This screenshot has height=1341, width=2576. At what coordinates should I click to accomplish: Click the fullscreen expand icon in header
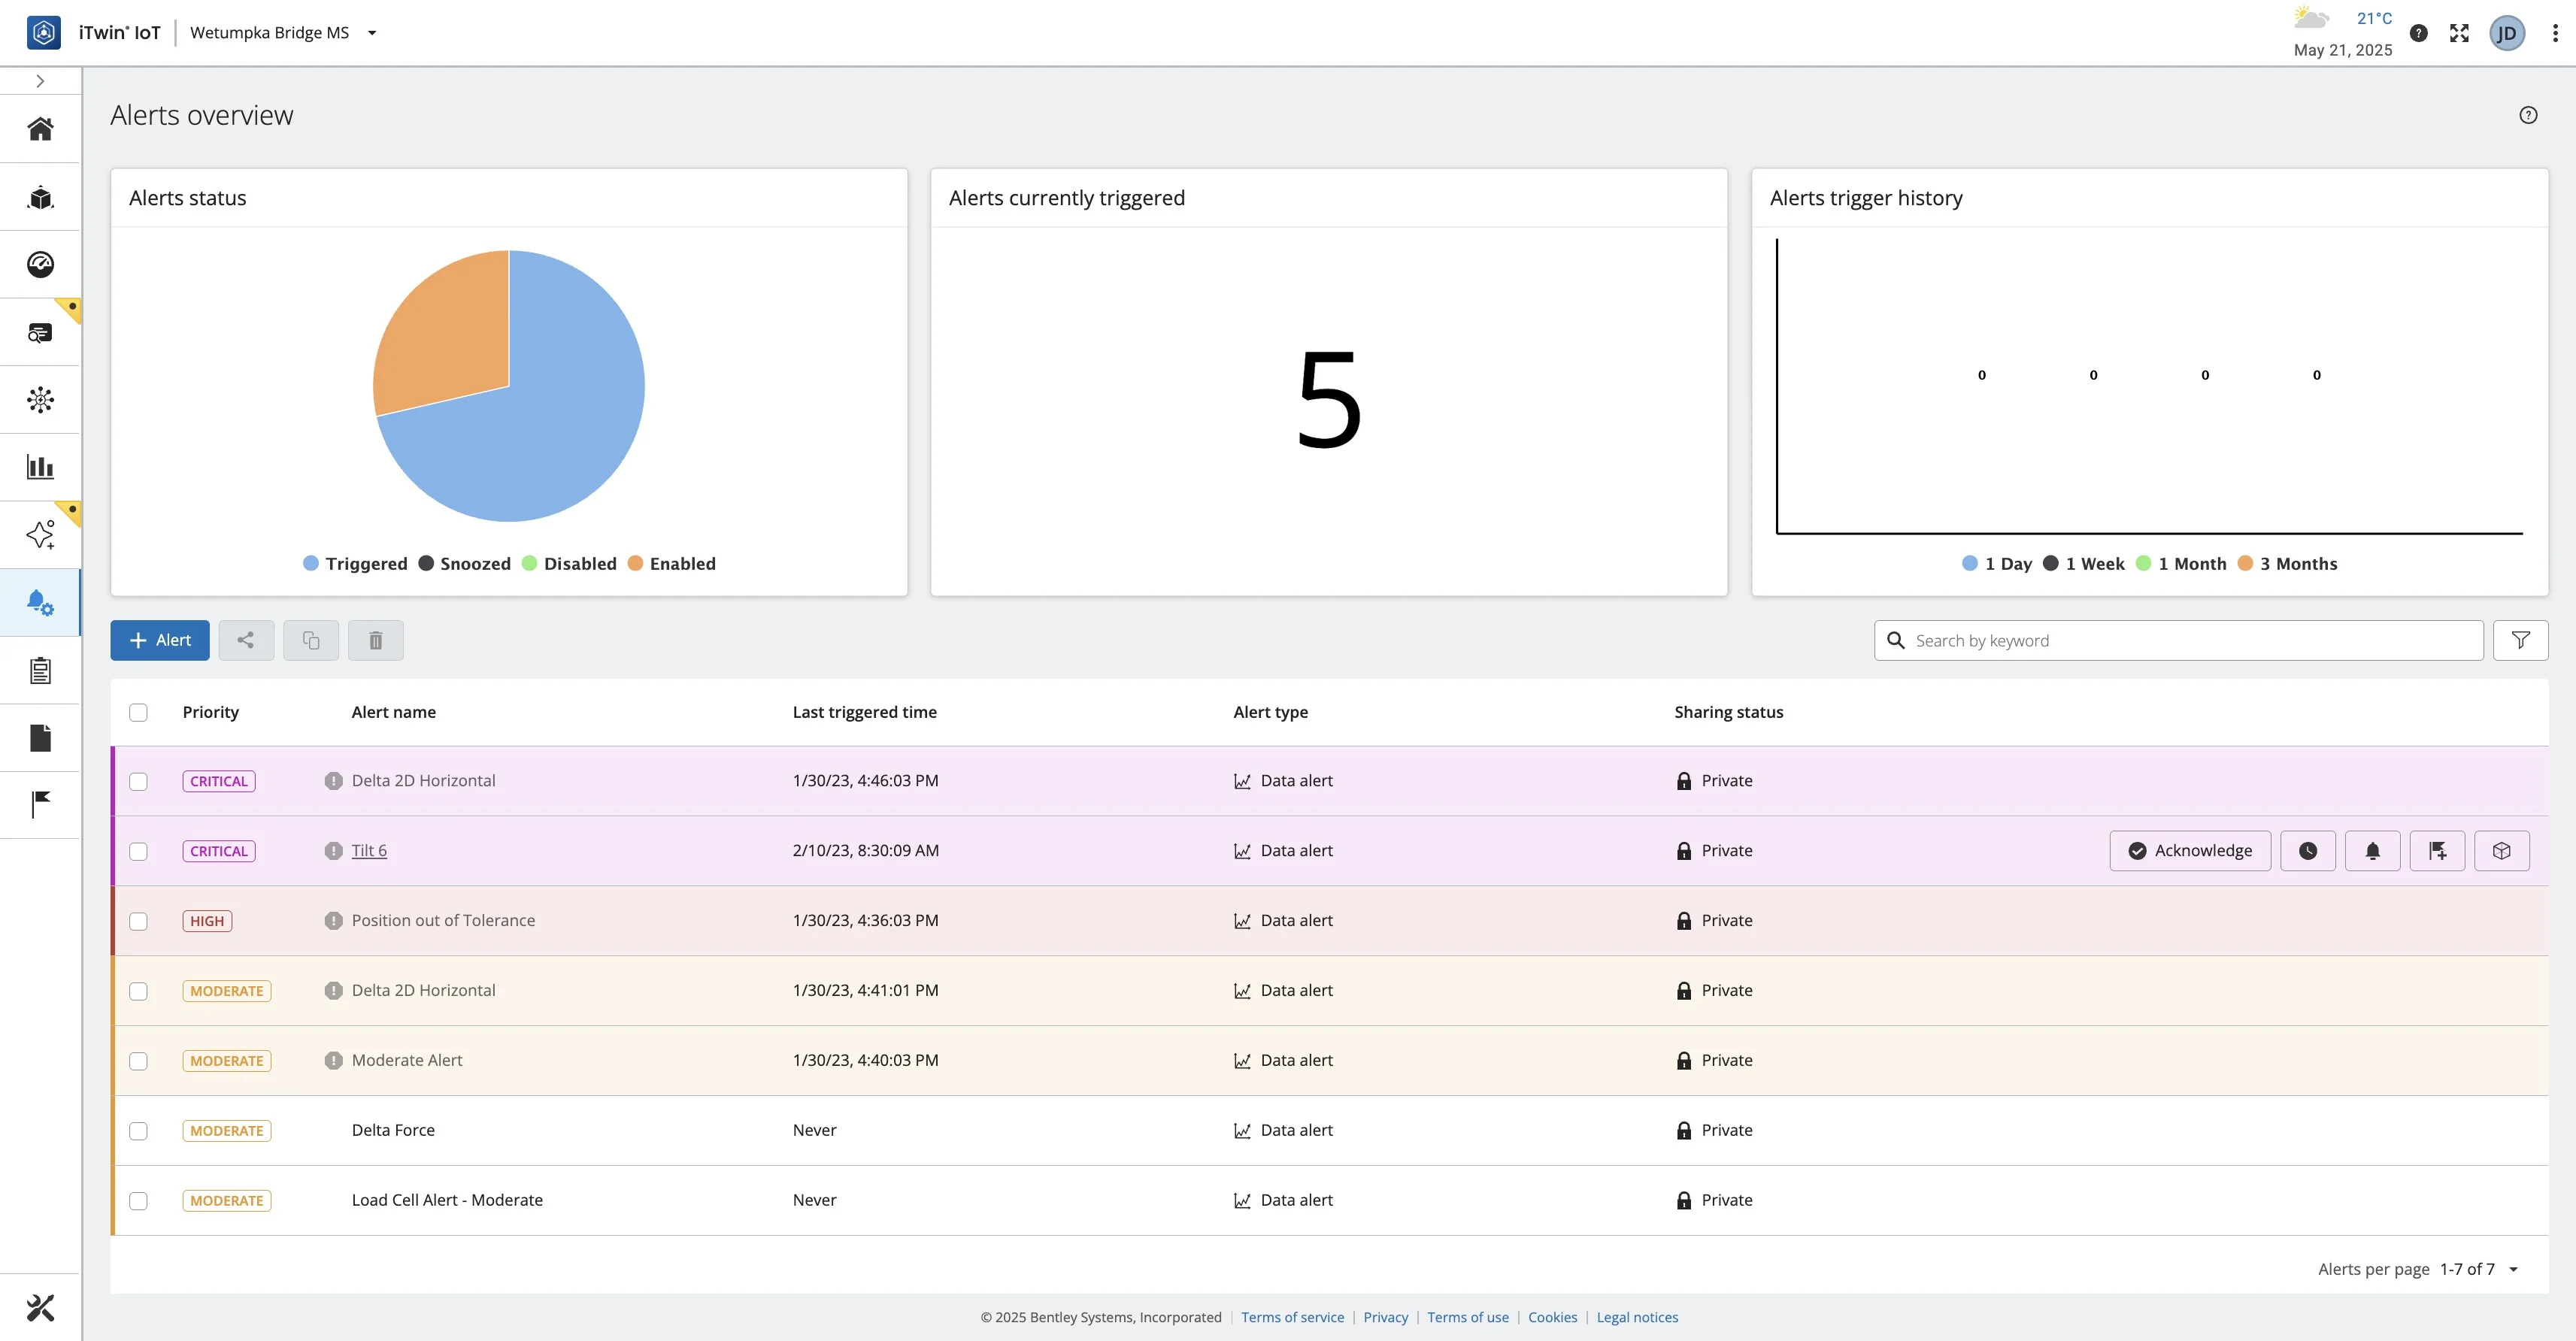(x=2459, y=33)
